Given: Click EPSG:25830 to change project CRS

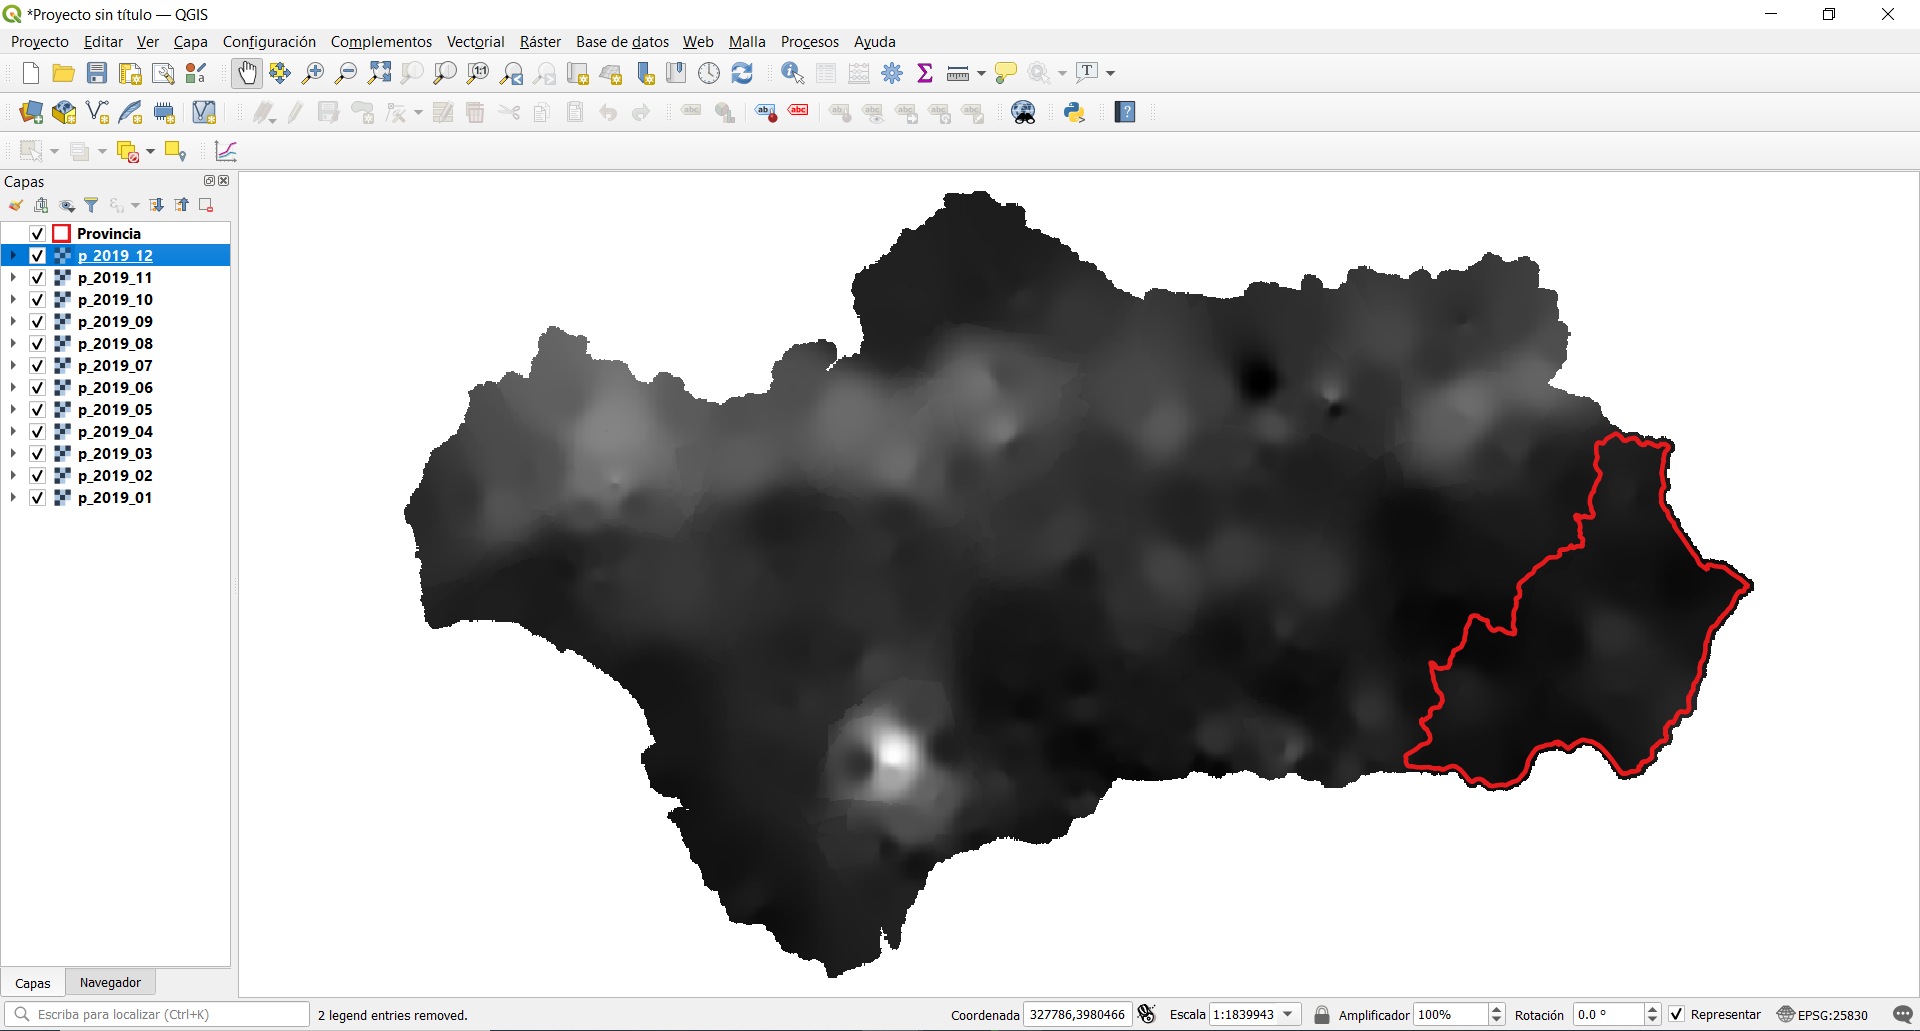Looking at the screenshot, I should point(1832,1014).
